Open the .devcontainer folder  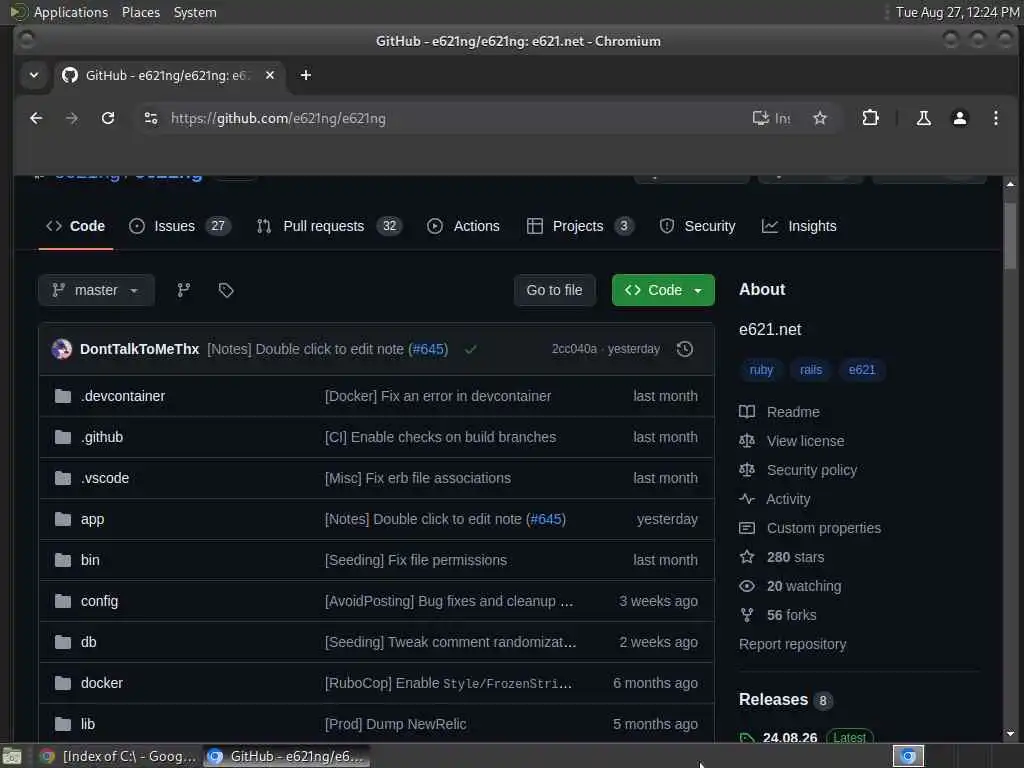click(123, 396)
